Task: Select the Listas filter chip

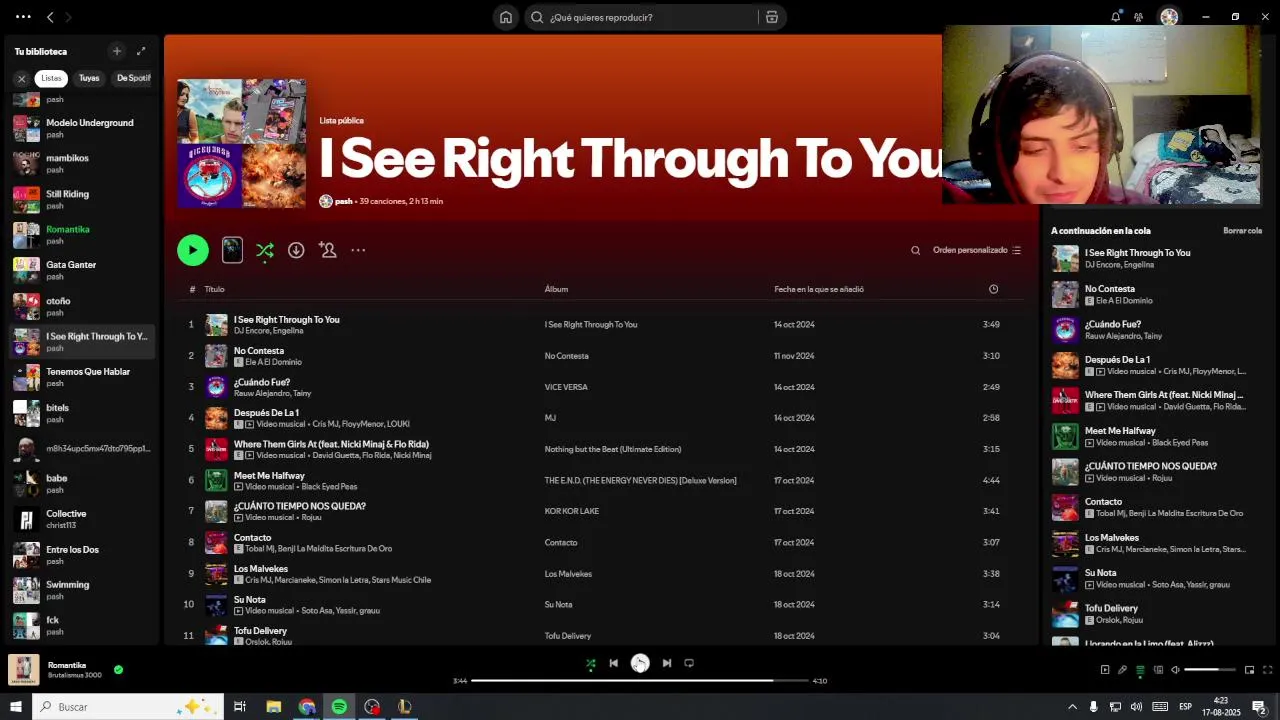Action: click(51, 78)
